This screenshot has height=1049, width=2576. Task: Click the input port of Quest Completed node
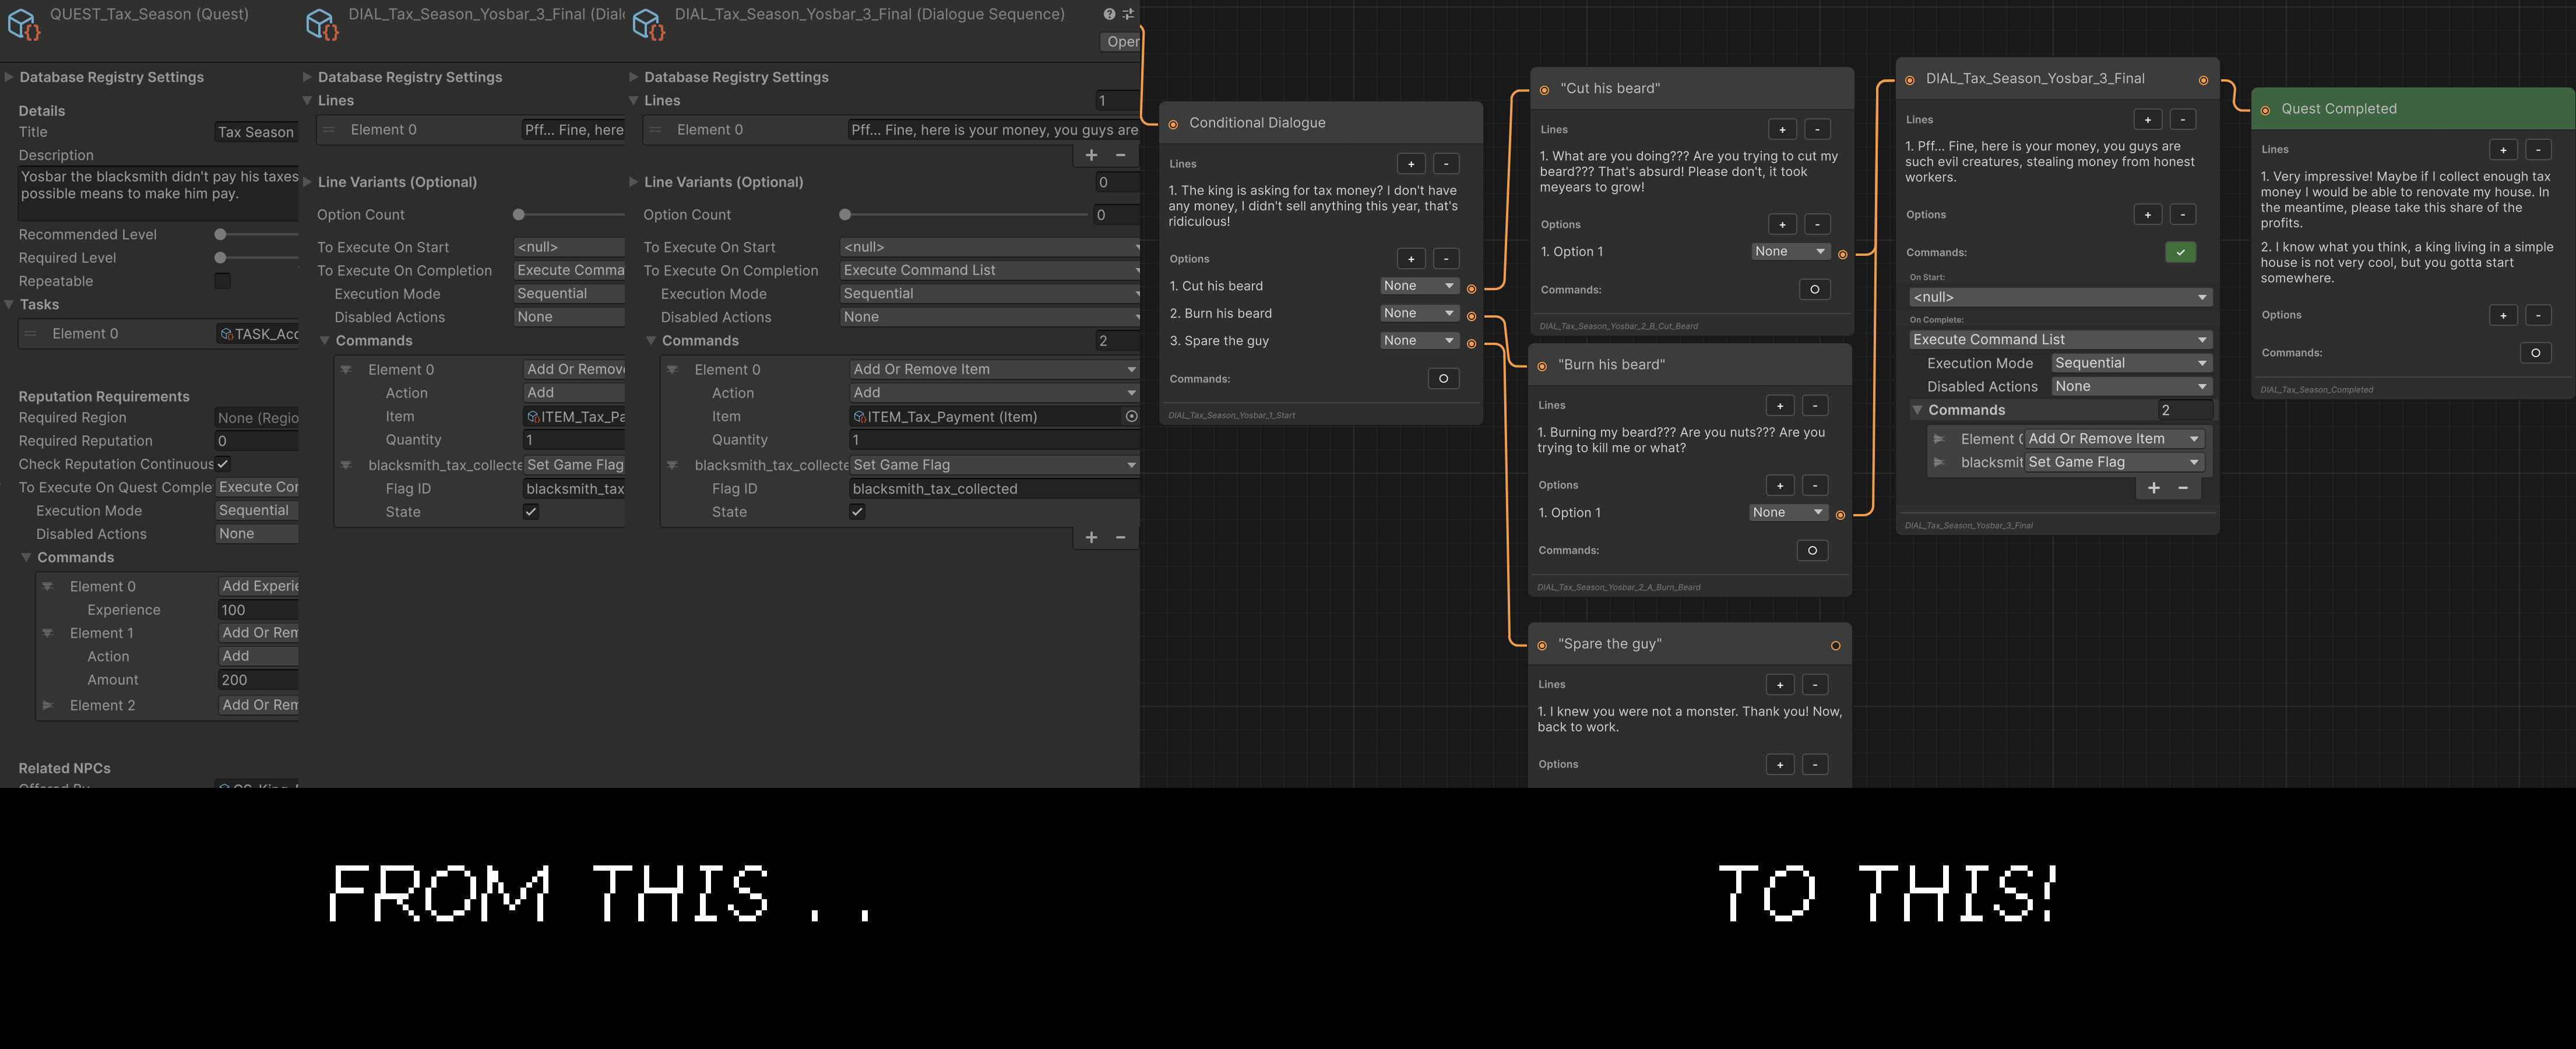point(2265,110)
